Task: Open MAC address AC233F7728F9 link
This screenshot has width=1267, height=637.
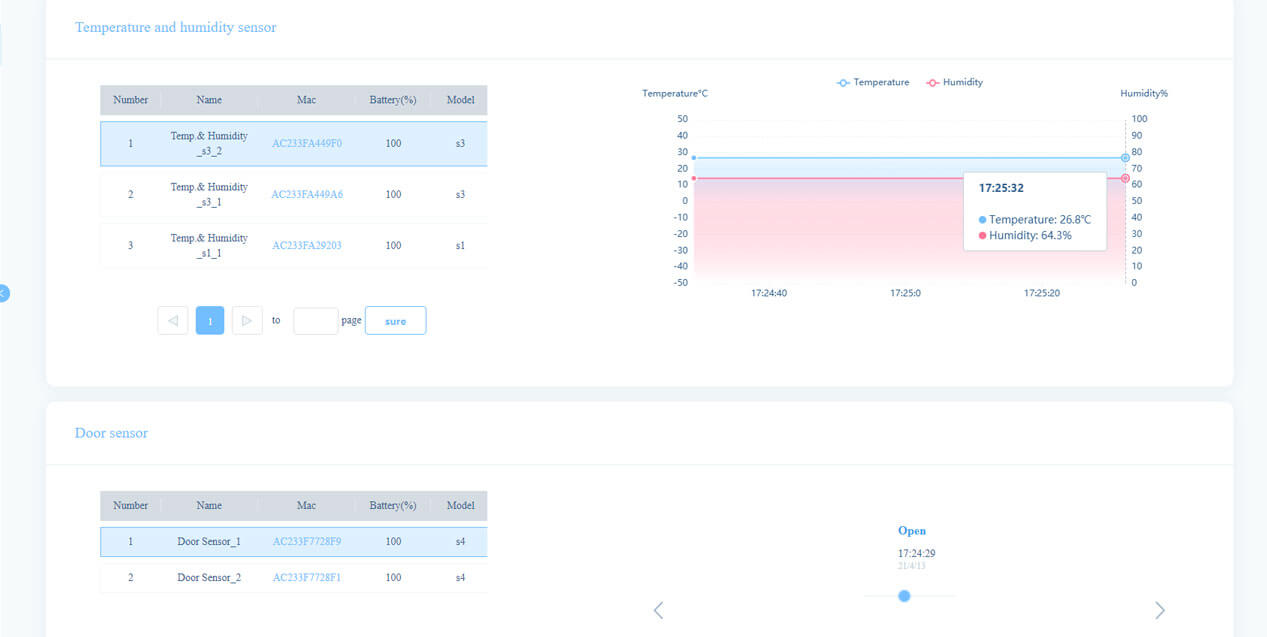Action: point(307,541)
